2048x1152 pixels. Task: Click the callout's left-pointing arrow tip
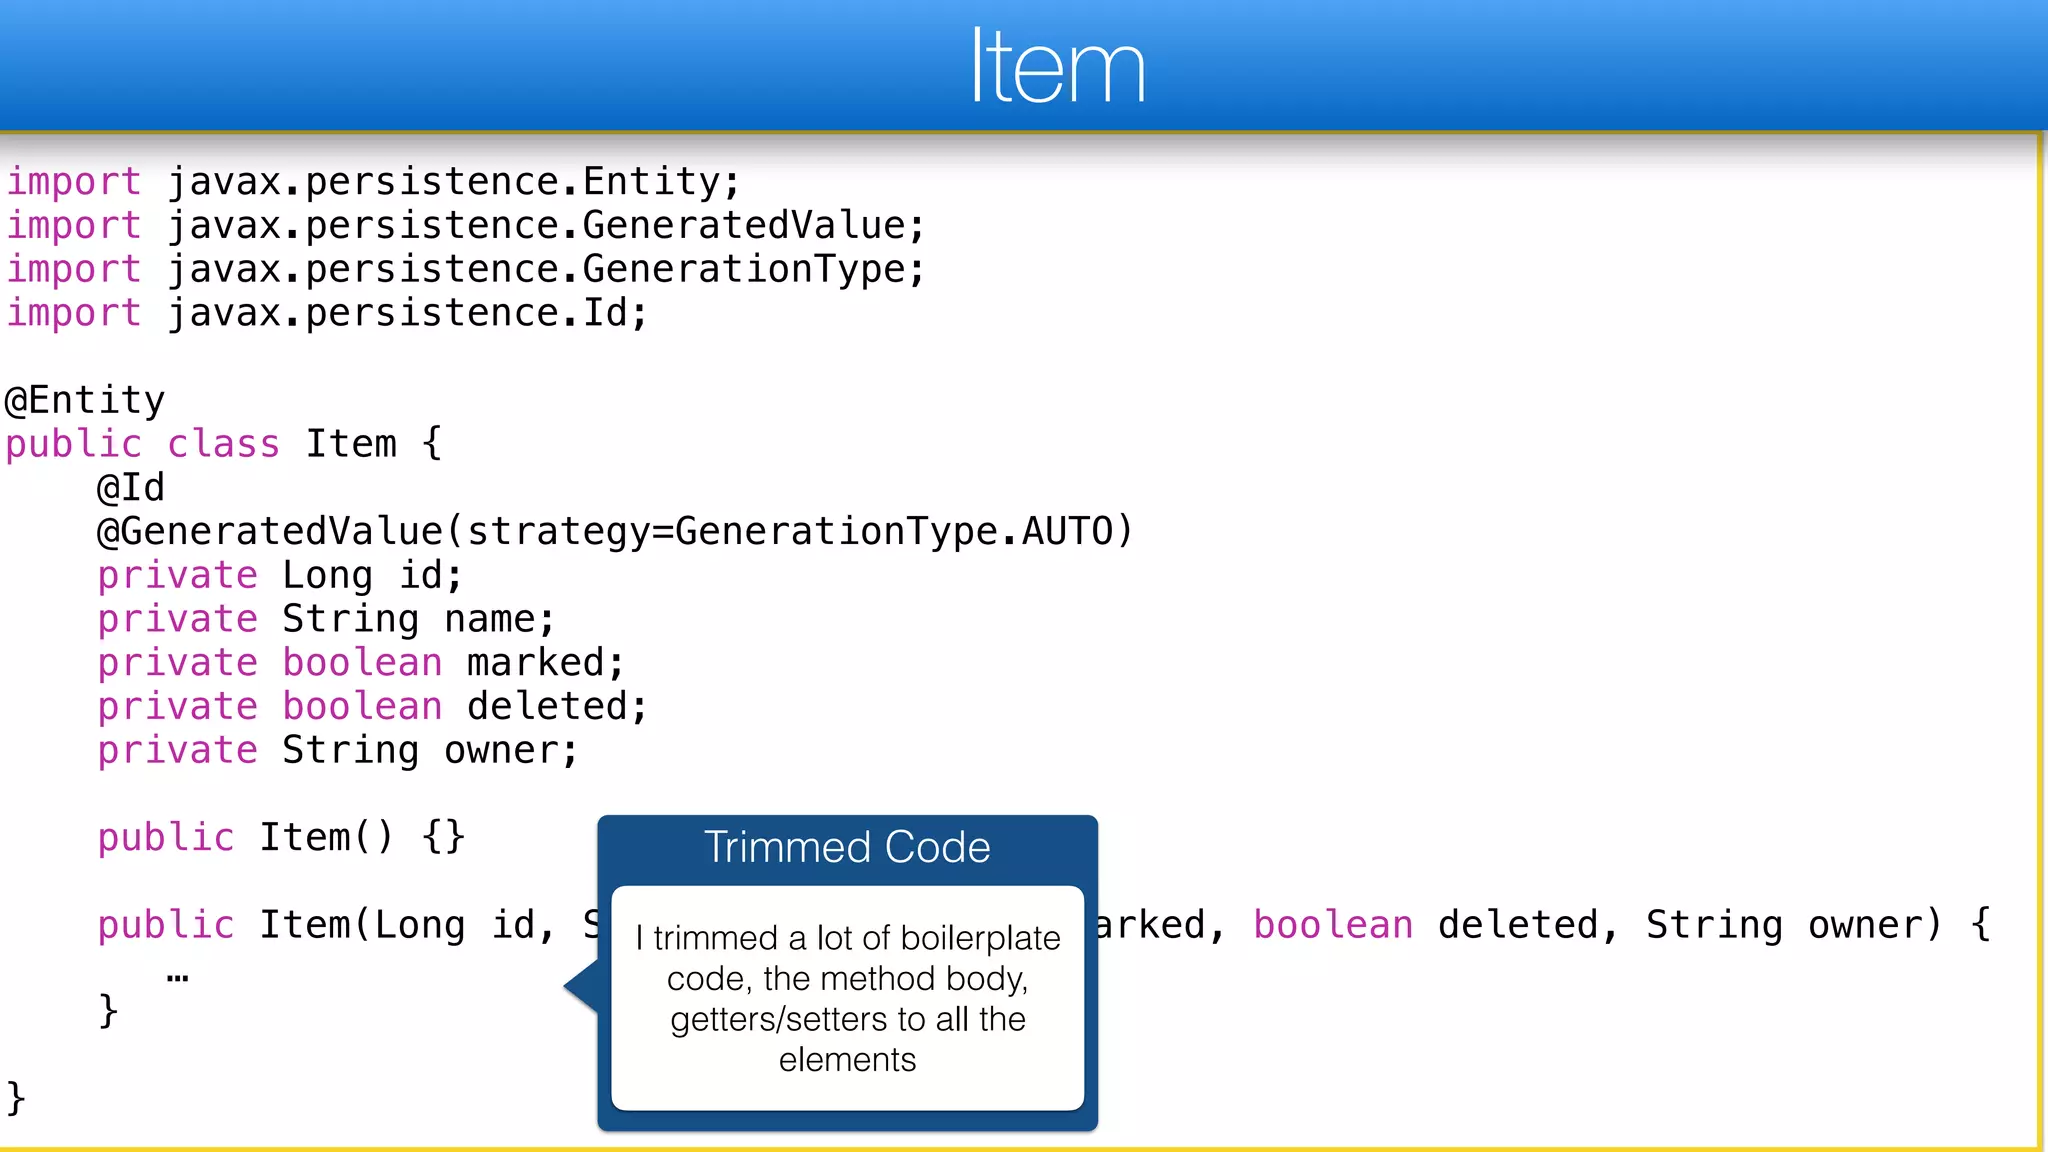[572, 986]
